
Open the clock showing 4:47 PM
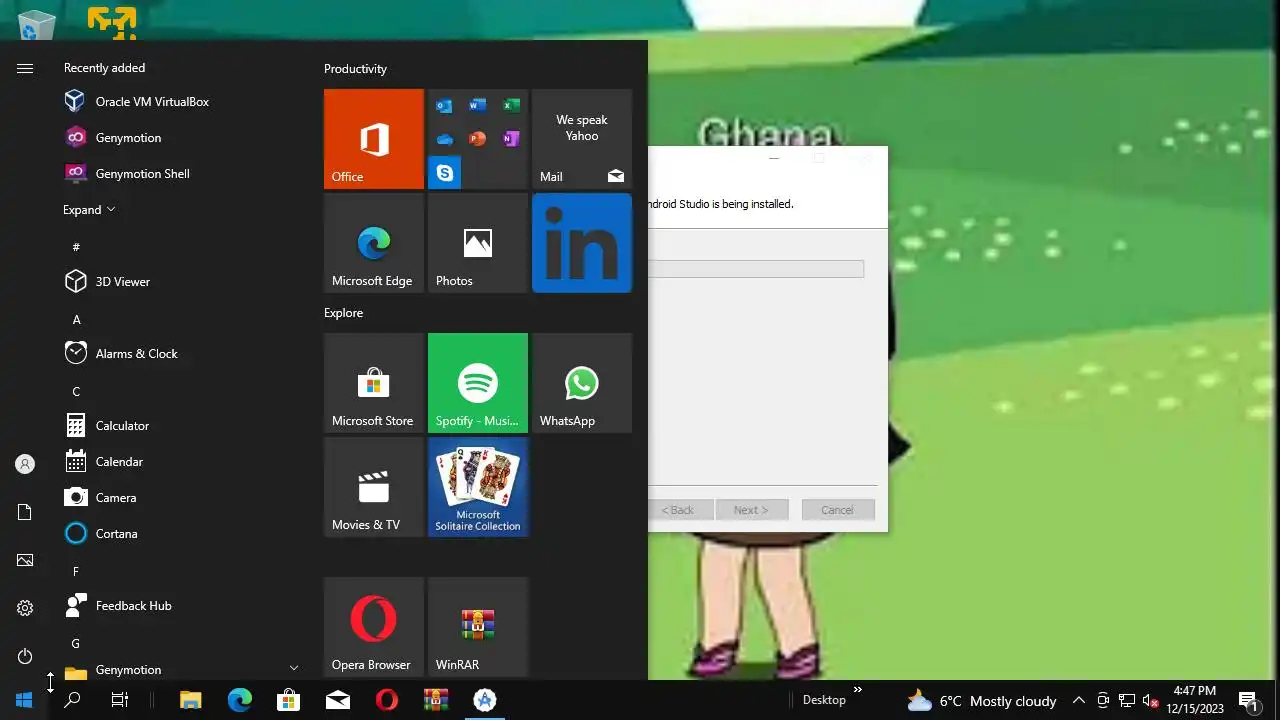[1195, 700]
